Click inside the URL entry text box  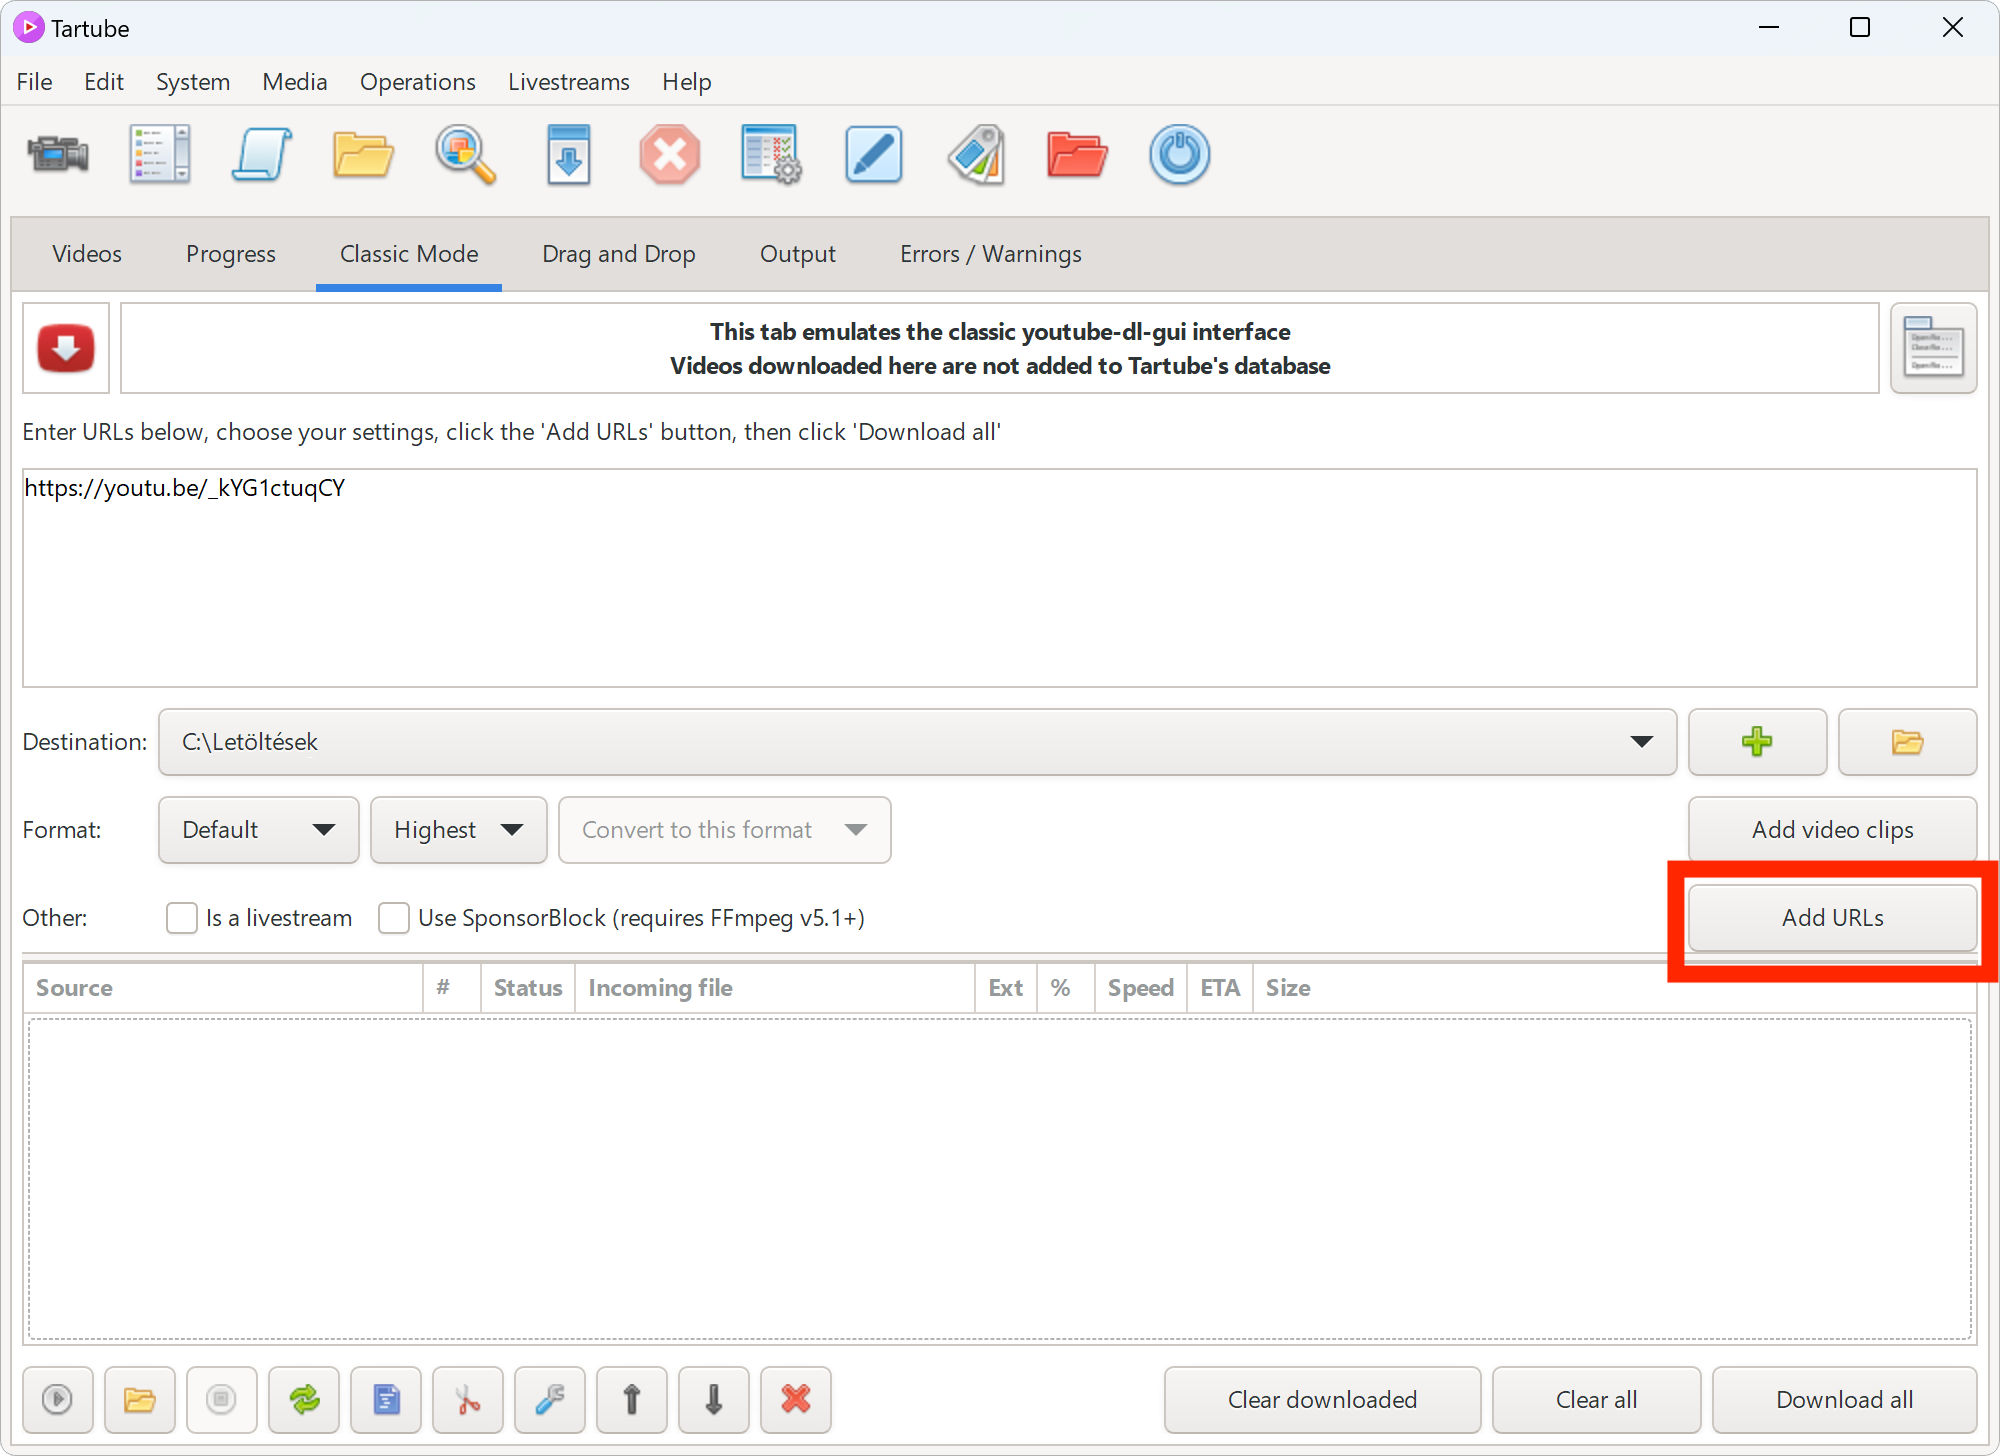(1000, 578)
